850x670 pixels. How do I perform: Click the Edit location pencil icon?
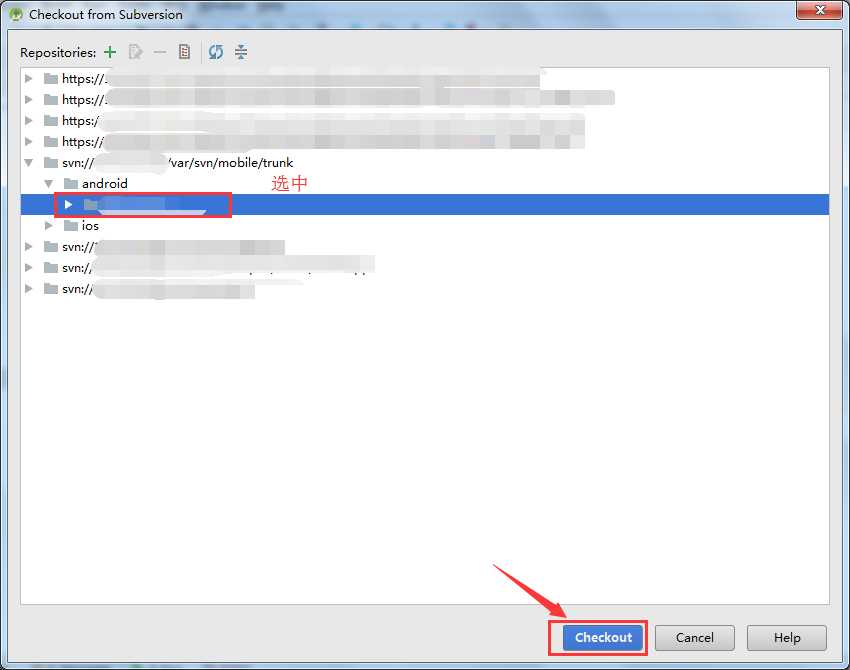tap(135, 52)
